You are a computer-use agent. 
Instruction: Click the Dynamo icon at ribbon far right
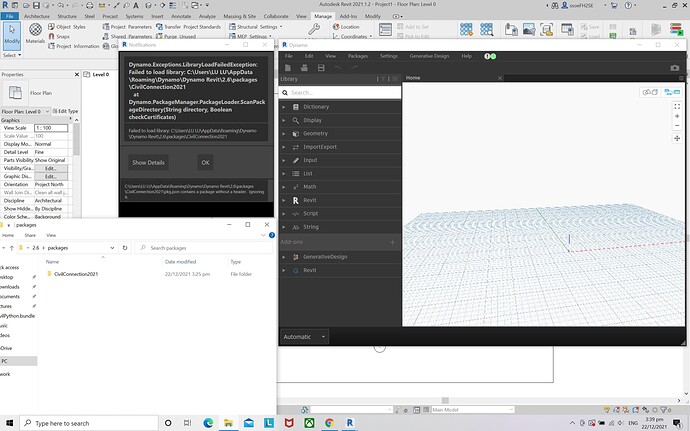pos(676,29)
